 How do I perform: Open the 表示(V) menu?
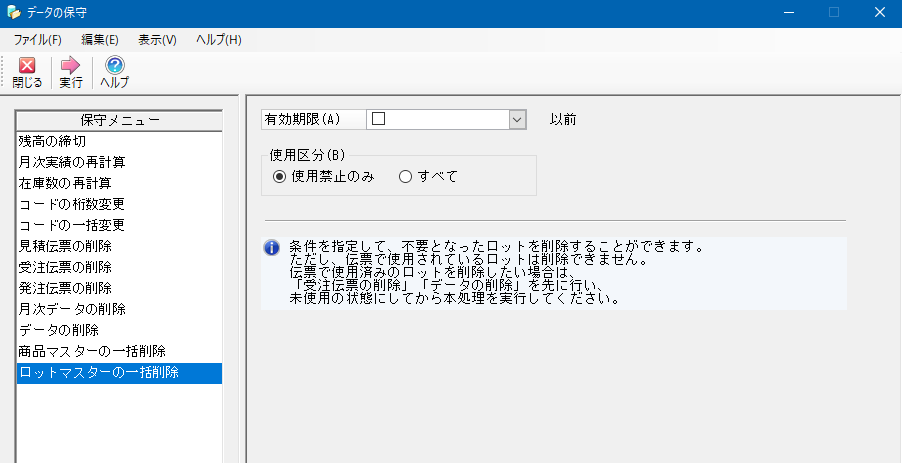(157, 40)
